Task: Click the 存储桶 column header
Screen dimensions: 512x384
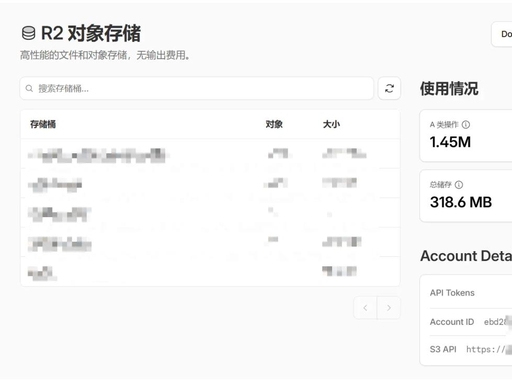Action: coord(43,124)
